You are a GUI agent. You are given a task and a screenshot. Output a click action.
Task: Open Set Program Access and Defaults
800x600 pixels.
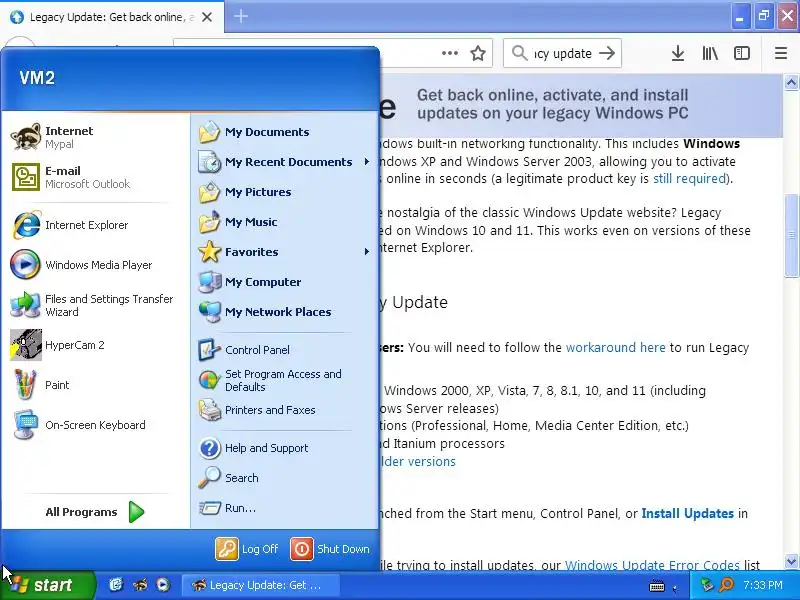[x=284, y=380]
